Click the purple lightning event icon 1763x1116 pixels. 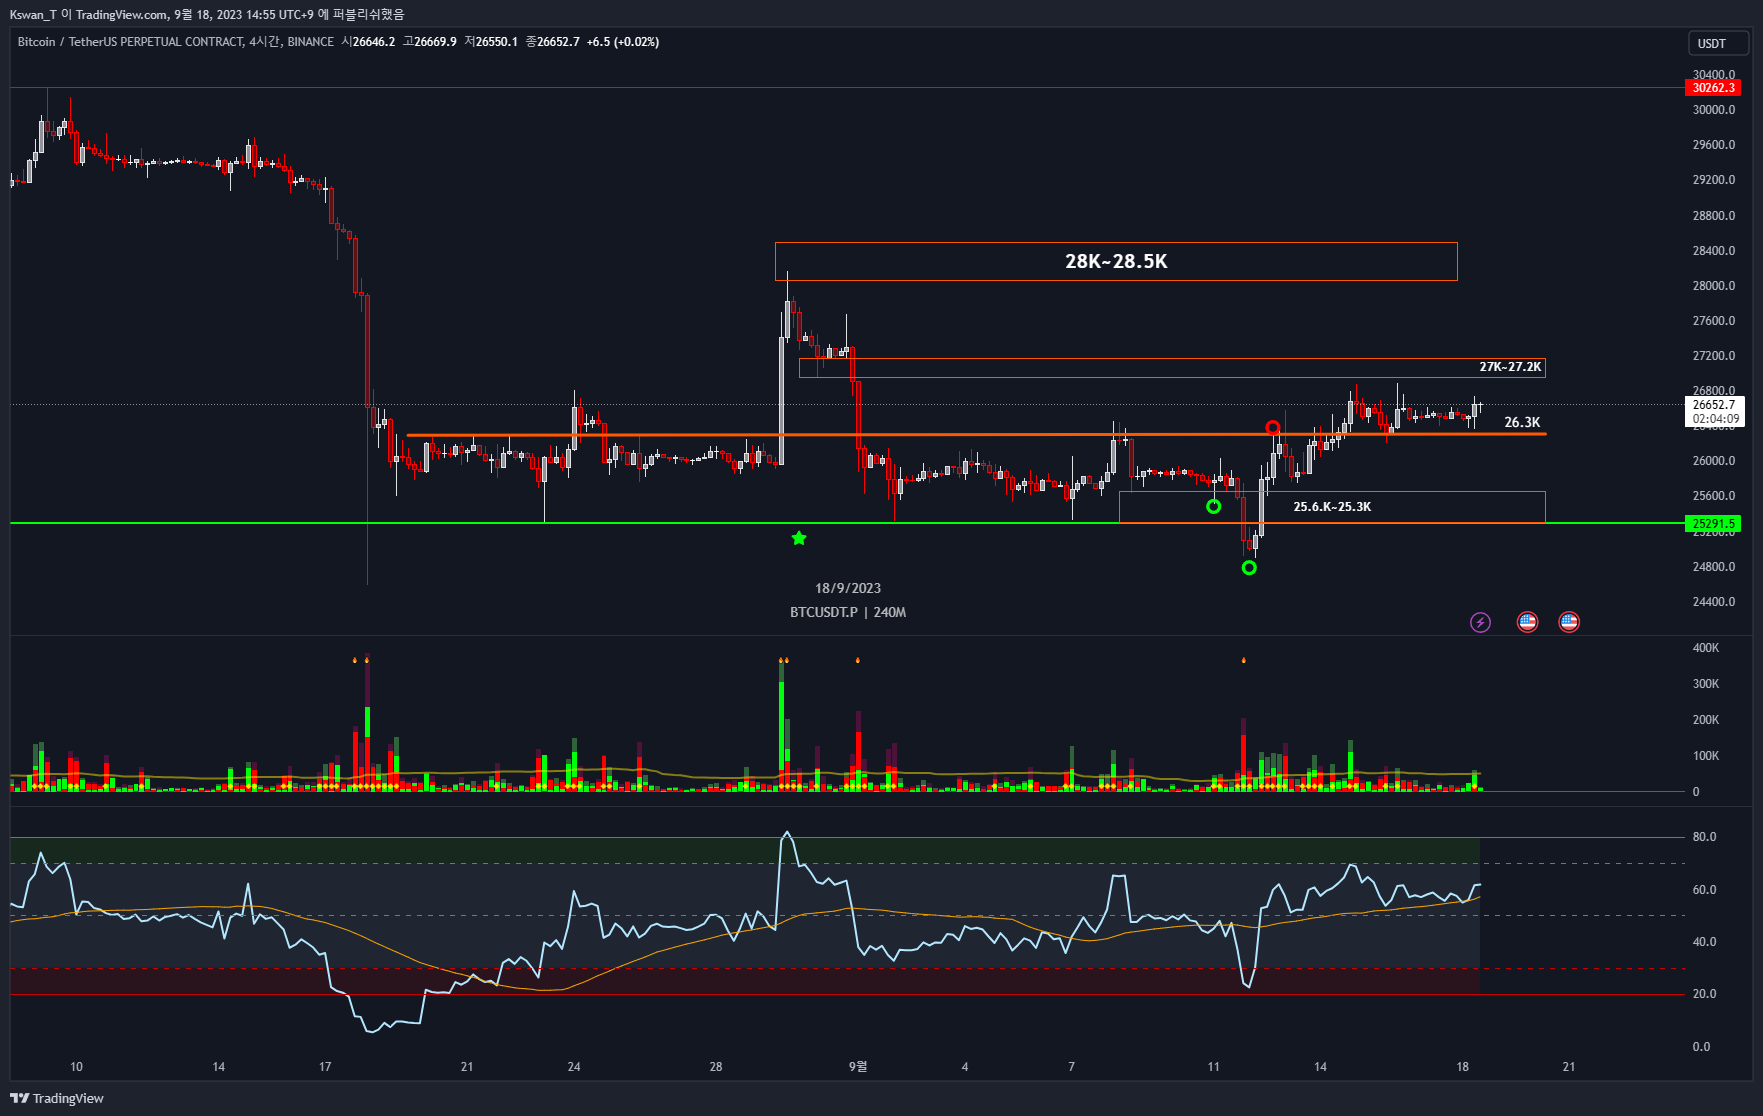pos(1480,622)
